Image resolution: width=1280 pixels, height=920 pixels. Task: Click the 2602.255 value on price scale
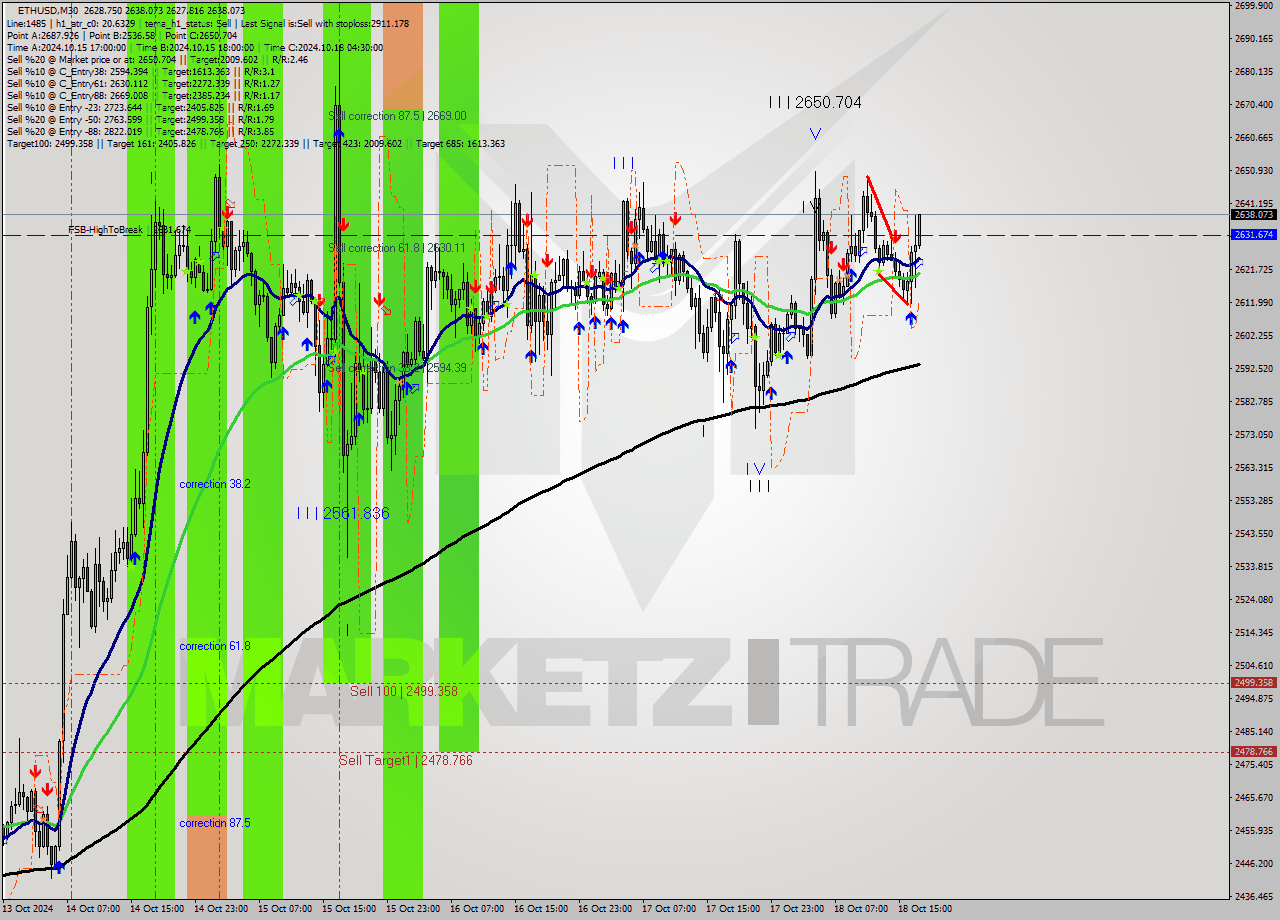coord(1253,335)
